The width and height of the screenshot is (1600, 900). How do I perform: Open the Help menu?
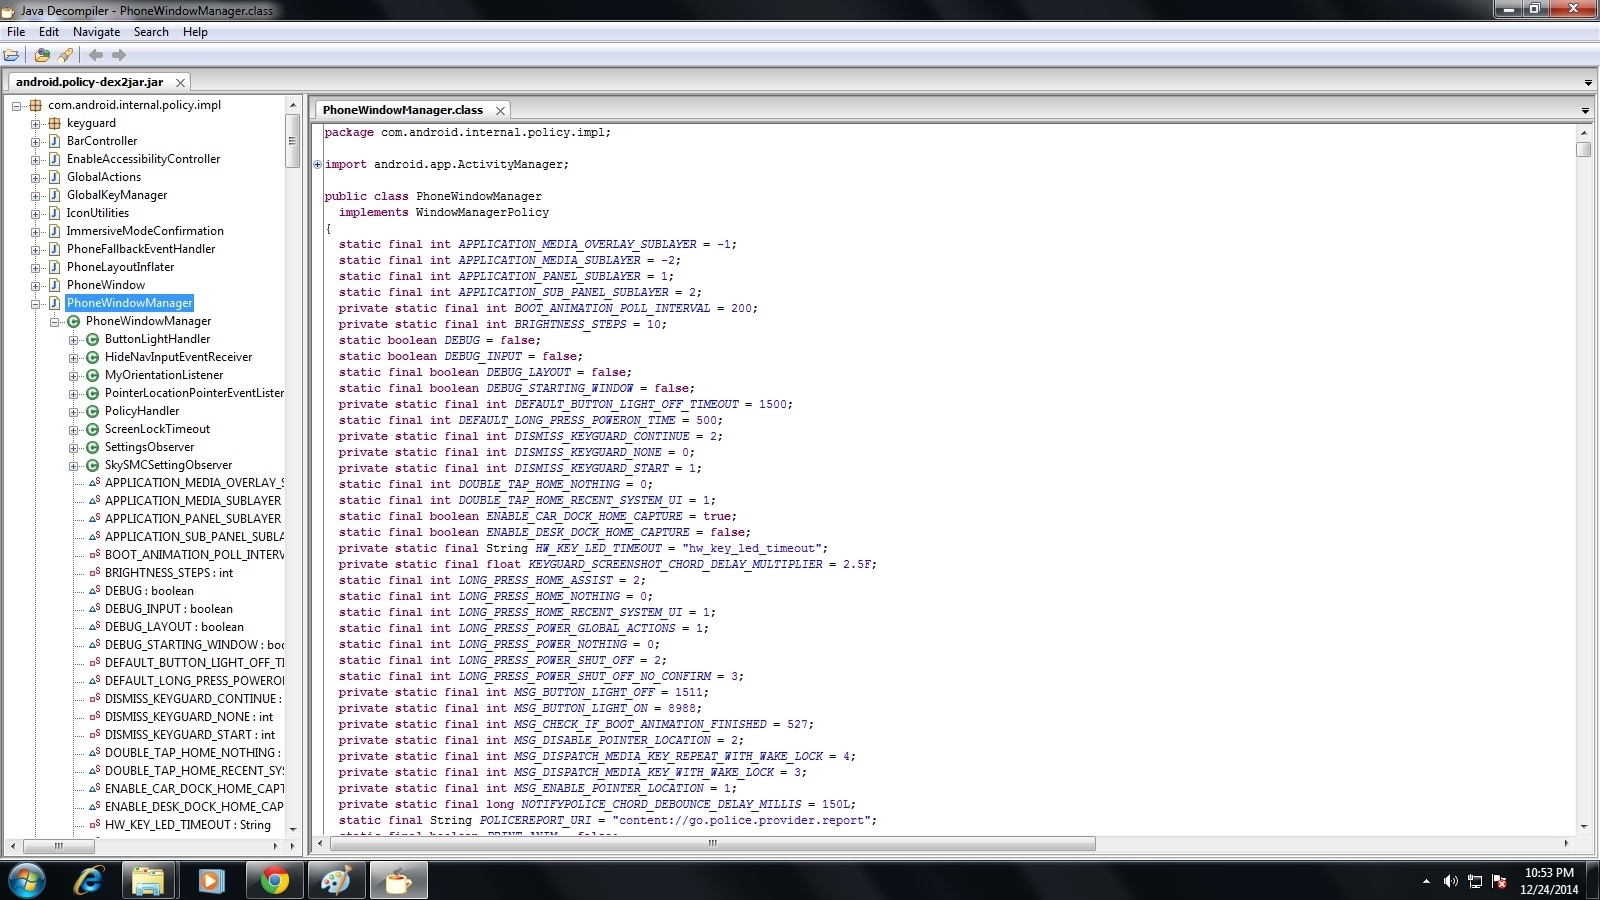click(195, 32)
